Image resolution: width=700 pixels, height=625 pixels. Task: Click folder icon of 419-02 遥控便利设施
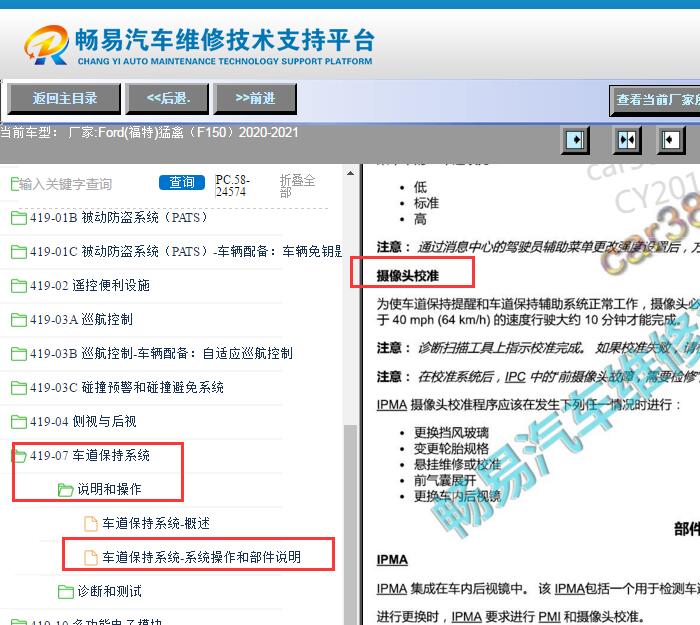(x=18, y=285)
